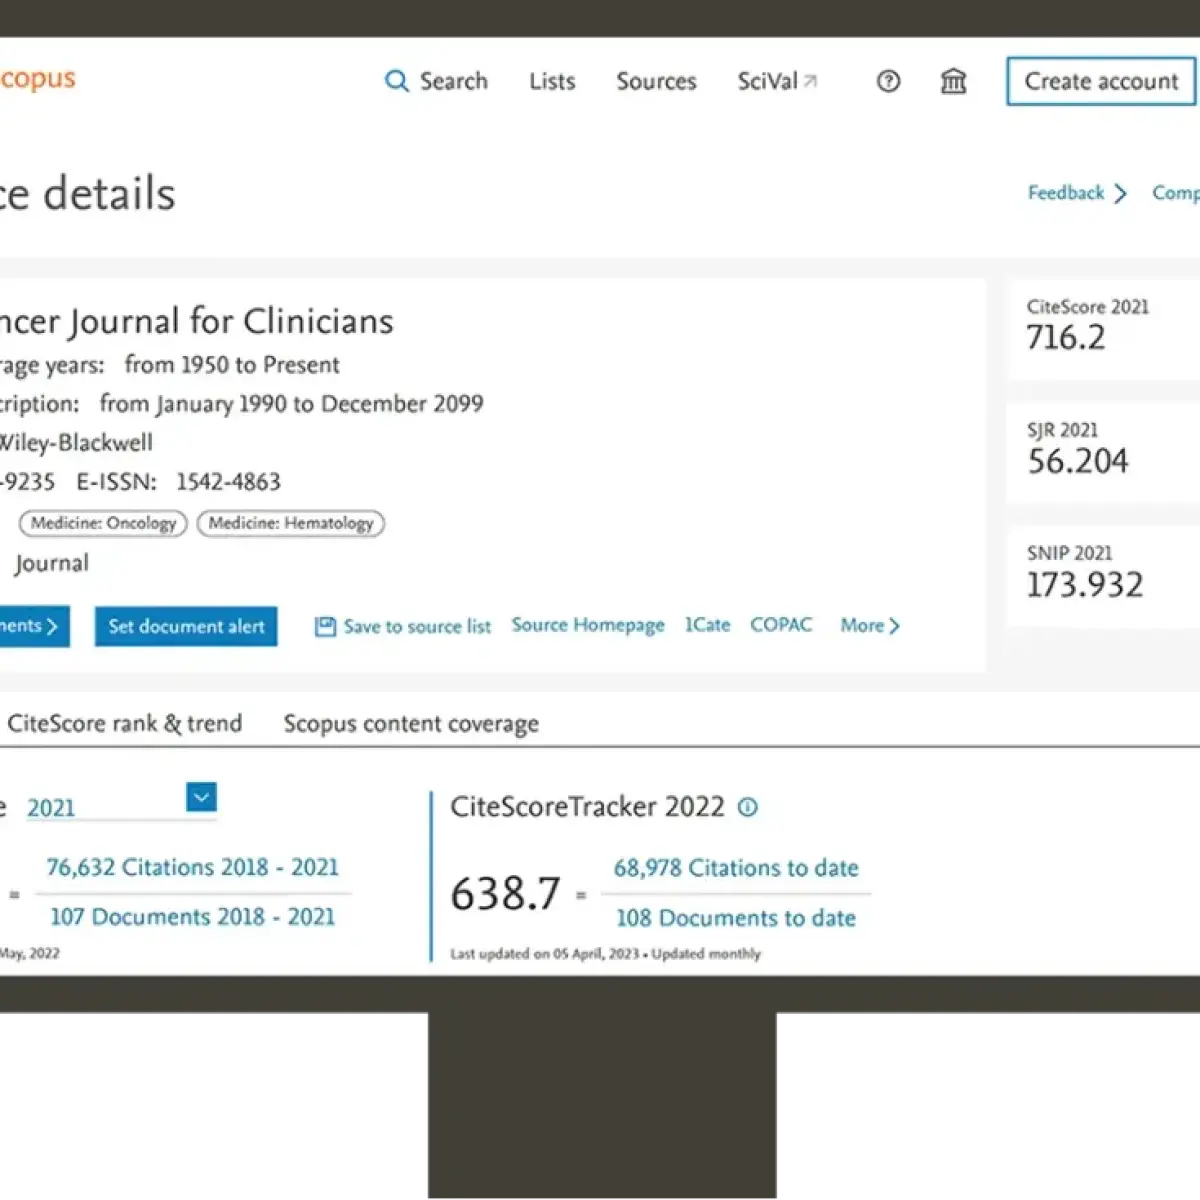Viewport: 1200px width, 1200px height.
Task: Click the institution building icon
Action: click(x=954, y=81)
